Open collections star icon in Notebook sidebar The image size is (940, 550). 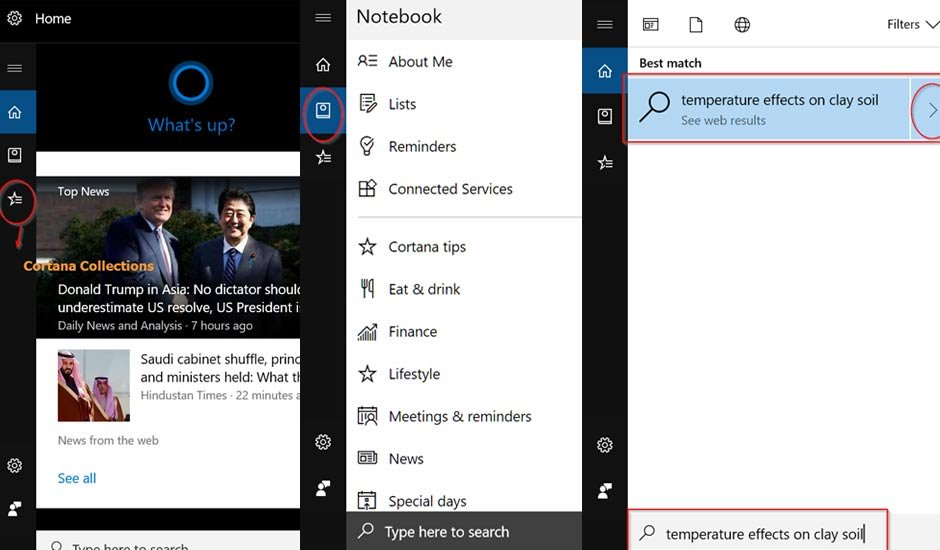coord(324,157)
